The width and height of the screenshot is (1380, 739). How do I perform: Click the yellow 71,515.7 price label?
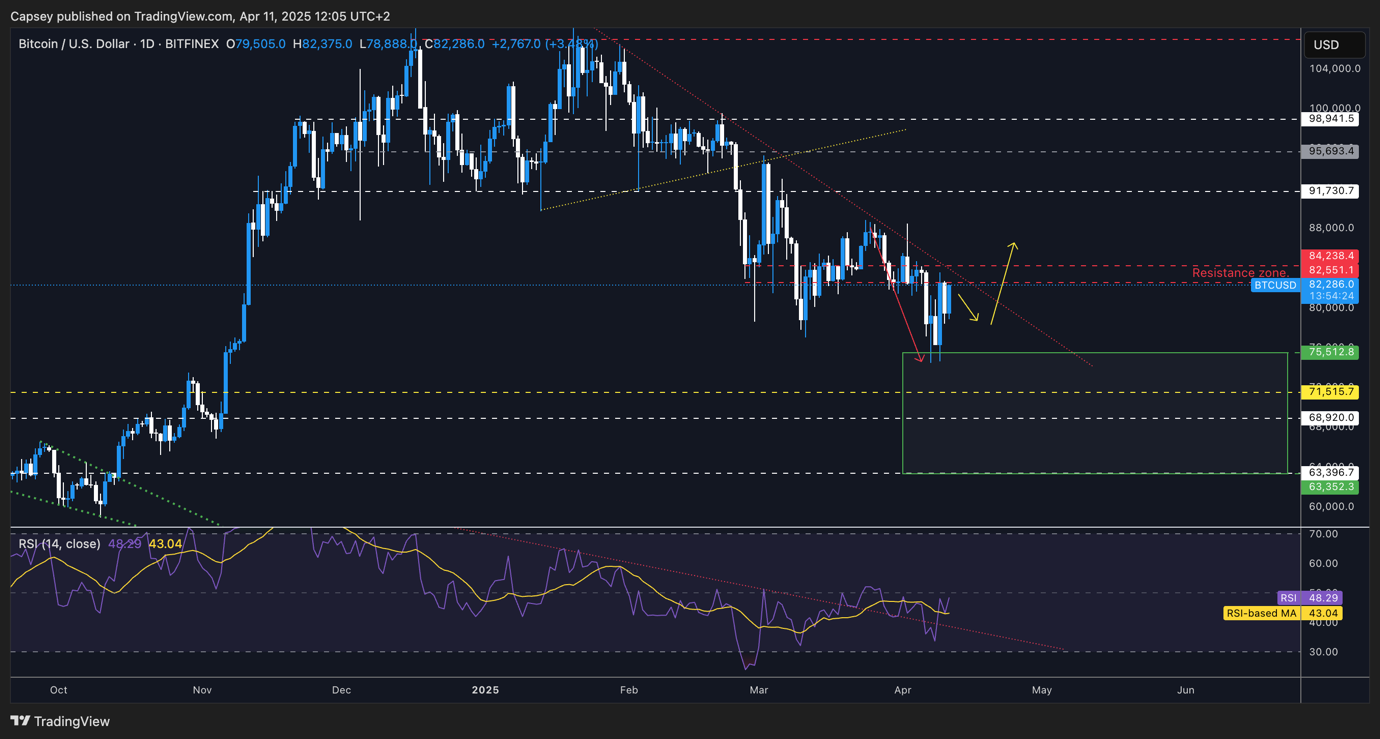[1332, 392]
